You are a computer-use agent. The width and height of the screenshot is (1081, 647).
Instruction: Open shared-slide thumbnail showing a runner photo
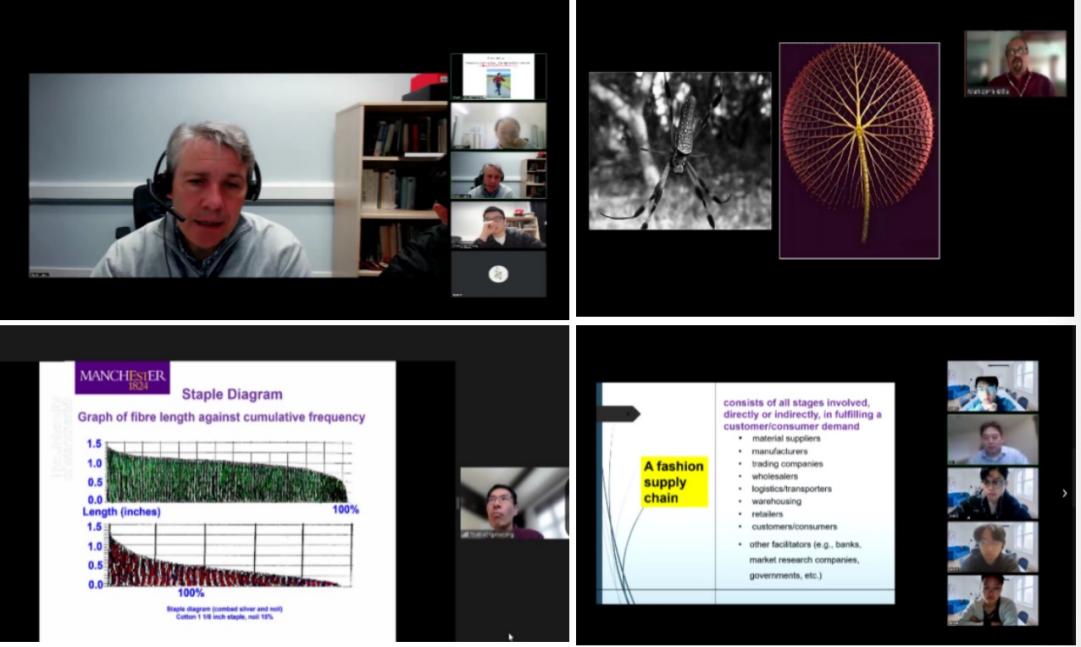[498, 76]
